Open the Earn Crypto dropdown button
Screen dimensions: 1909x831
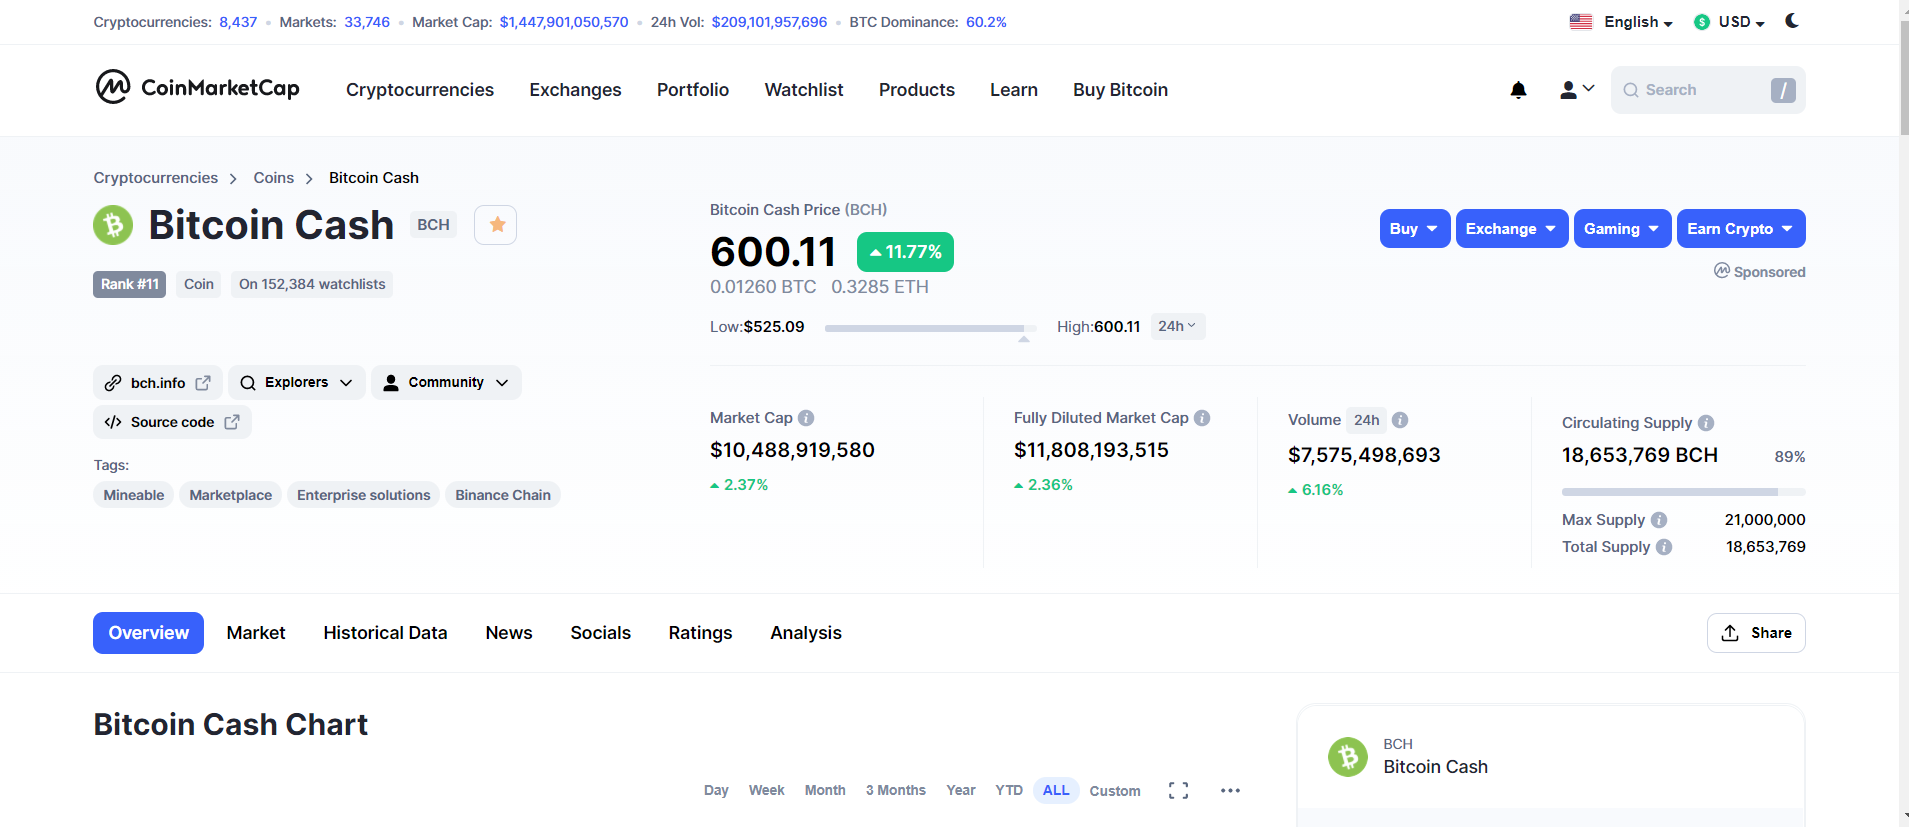coord(1741,229)
